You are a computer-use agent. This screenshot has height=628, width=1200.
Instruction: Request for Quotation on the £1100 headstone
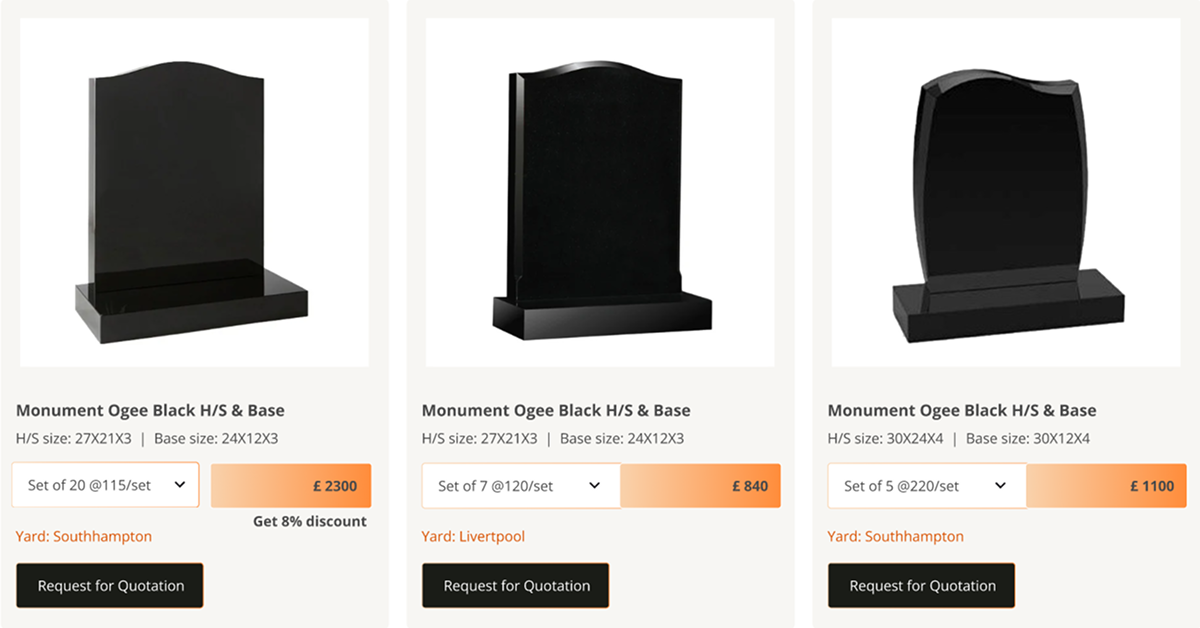[x=922, y=586]
